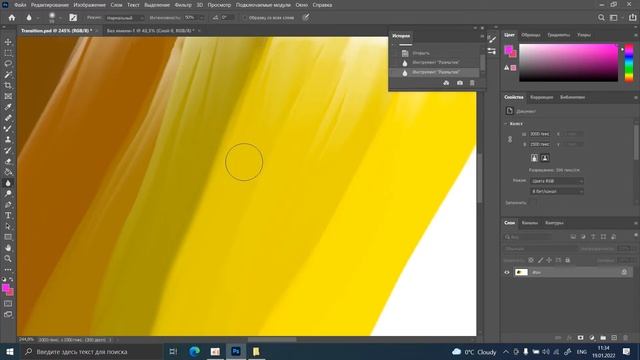Screen dimensions: 640x360
Task: Pick a color in the color field
Action: click(569, 63)
